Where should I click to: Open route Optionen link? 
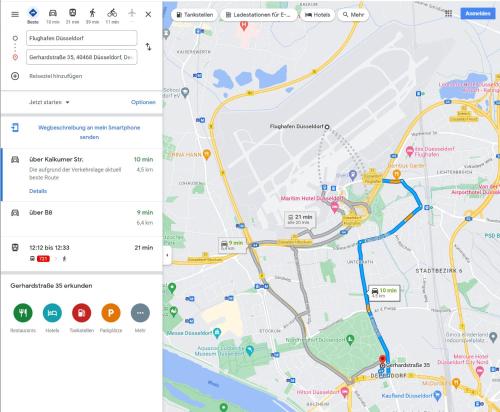point(143,102)
